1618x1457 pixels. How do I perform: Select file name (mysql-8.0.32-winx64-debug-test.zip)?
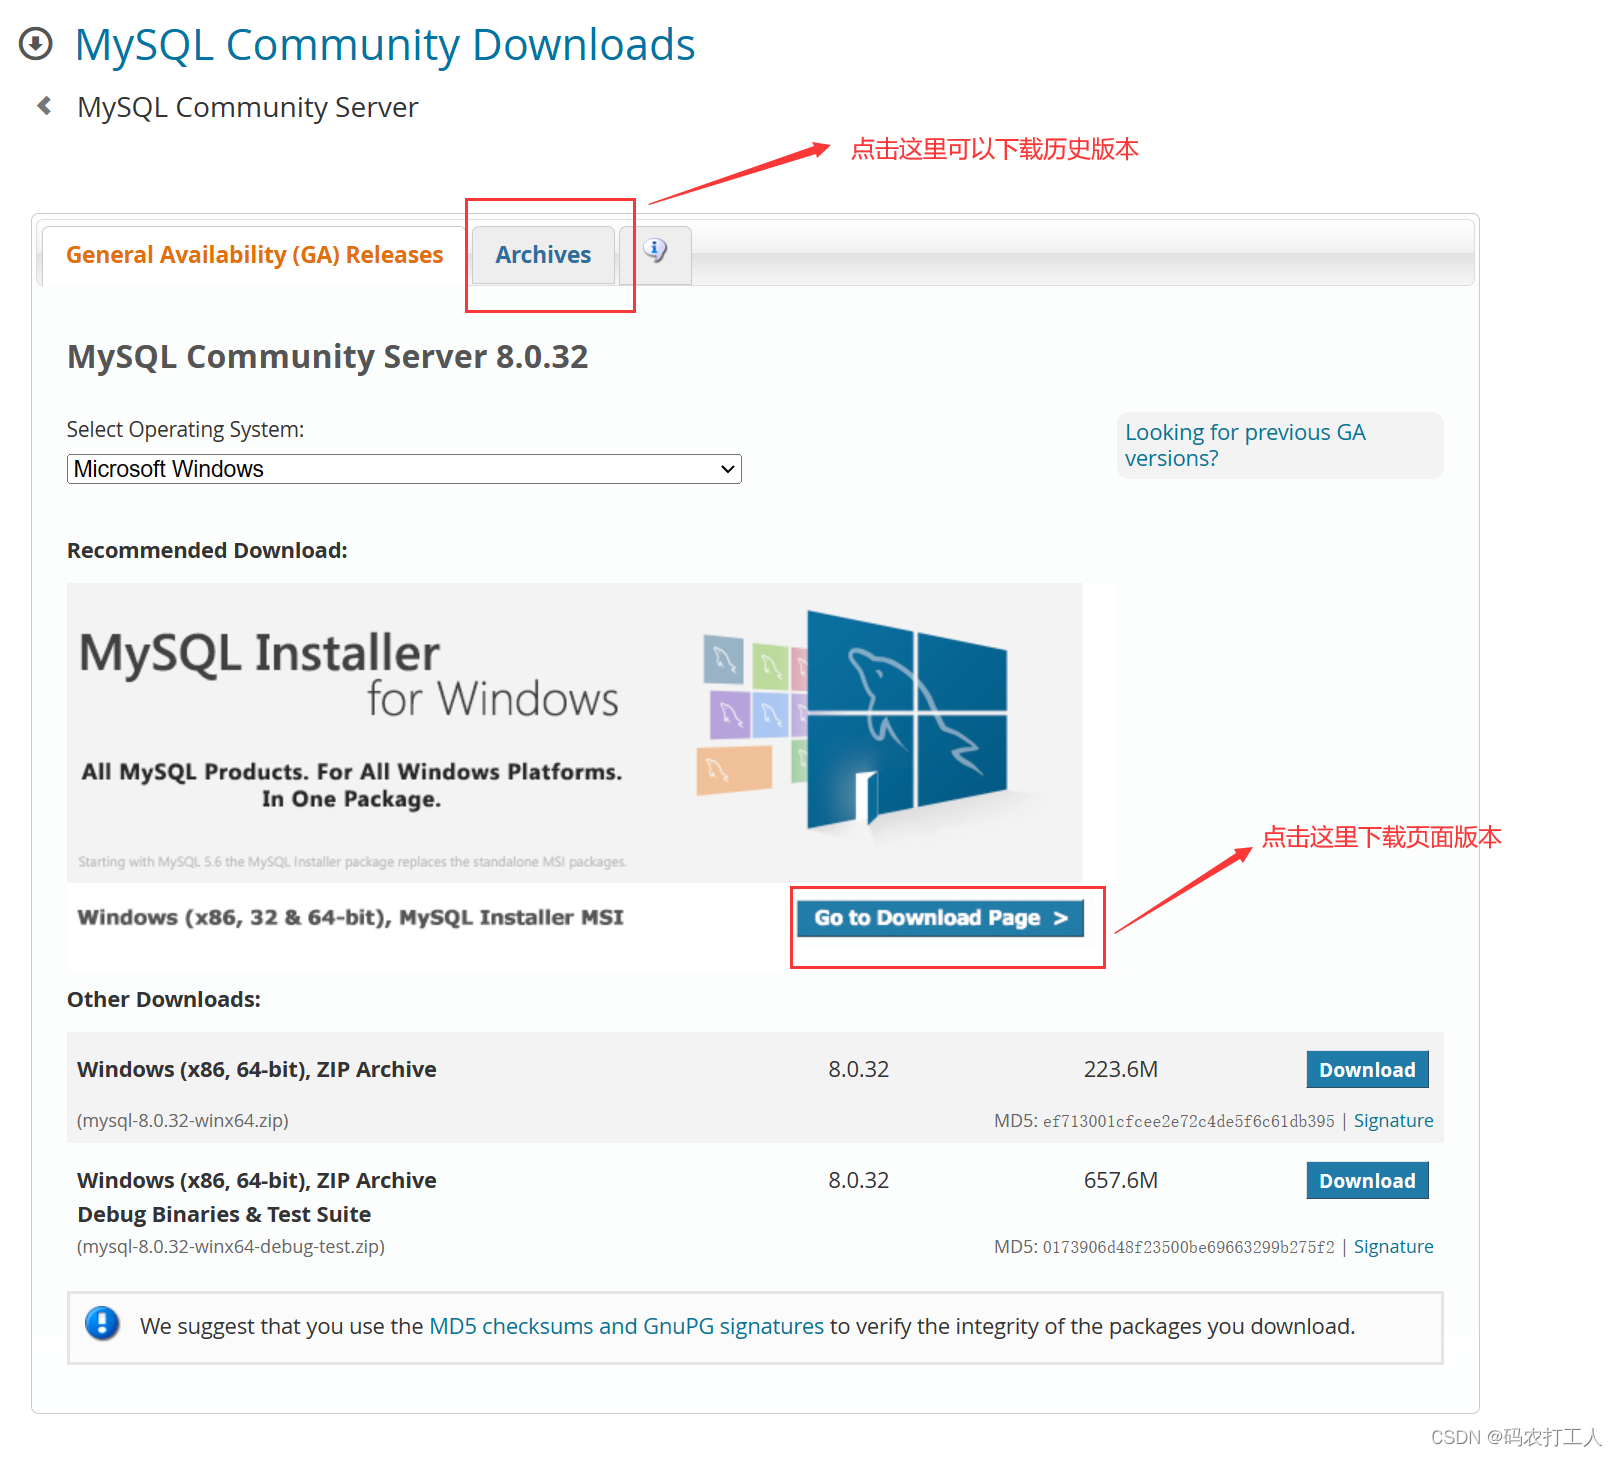[x=231, y=1247]
